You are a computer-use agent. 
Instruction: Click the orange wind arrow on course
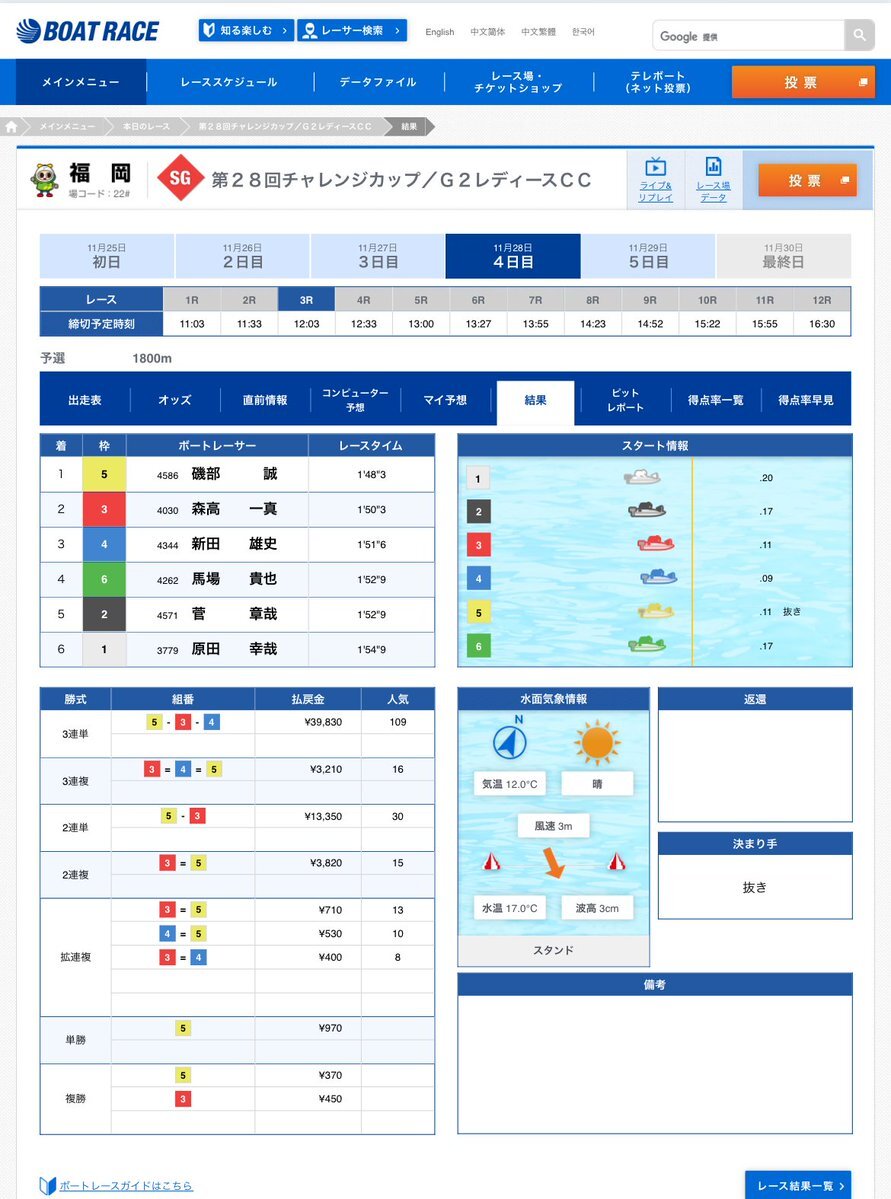point(554,862)
